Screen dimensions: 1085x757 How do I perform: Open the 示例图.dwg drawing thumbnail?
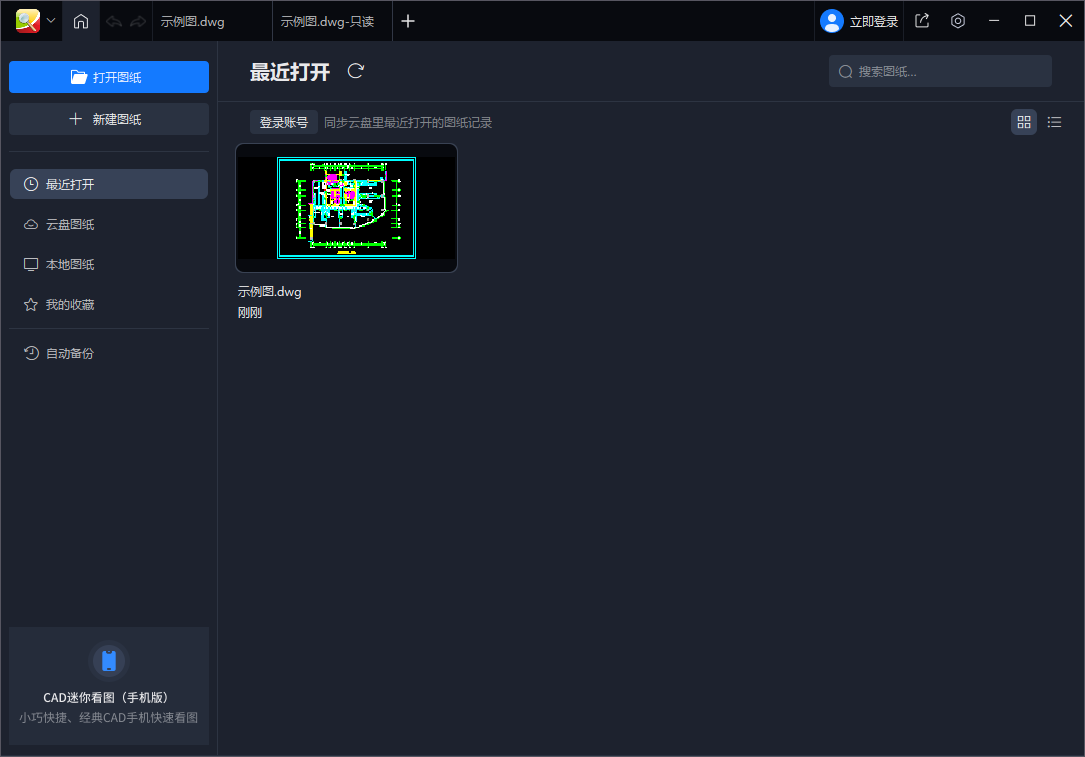pyautogui.click(x=346, y=208)
